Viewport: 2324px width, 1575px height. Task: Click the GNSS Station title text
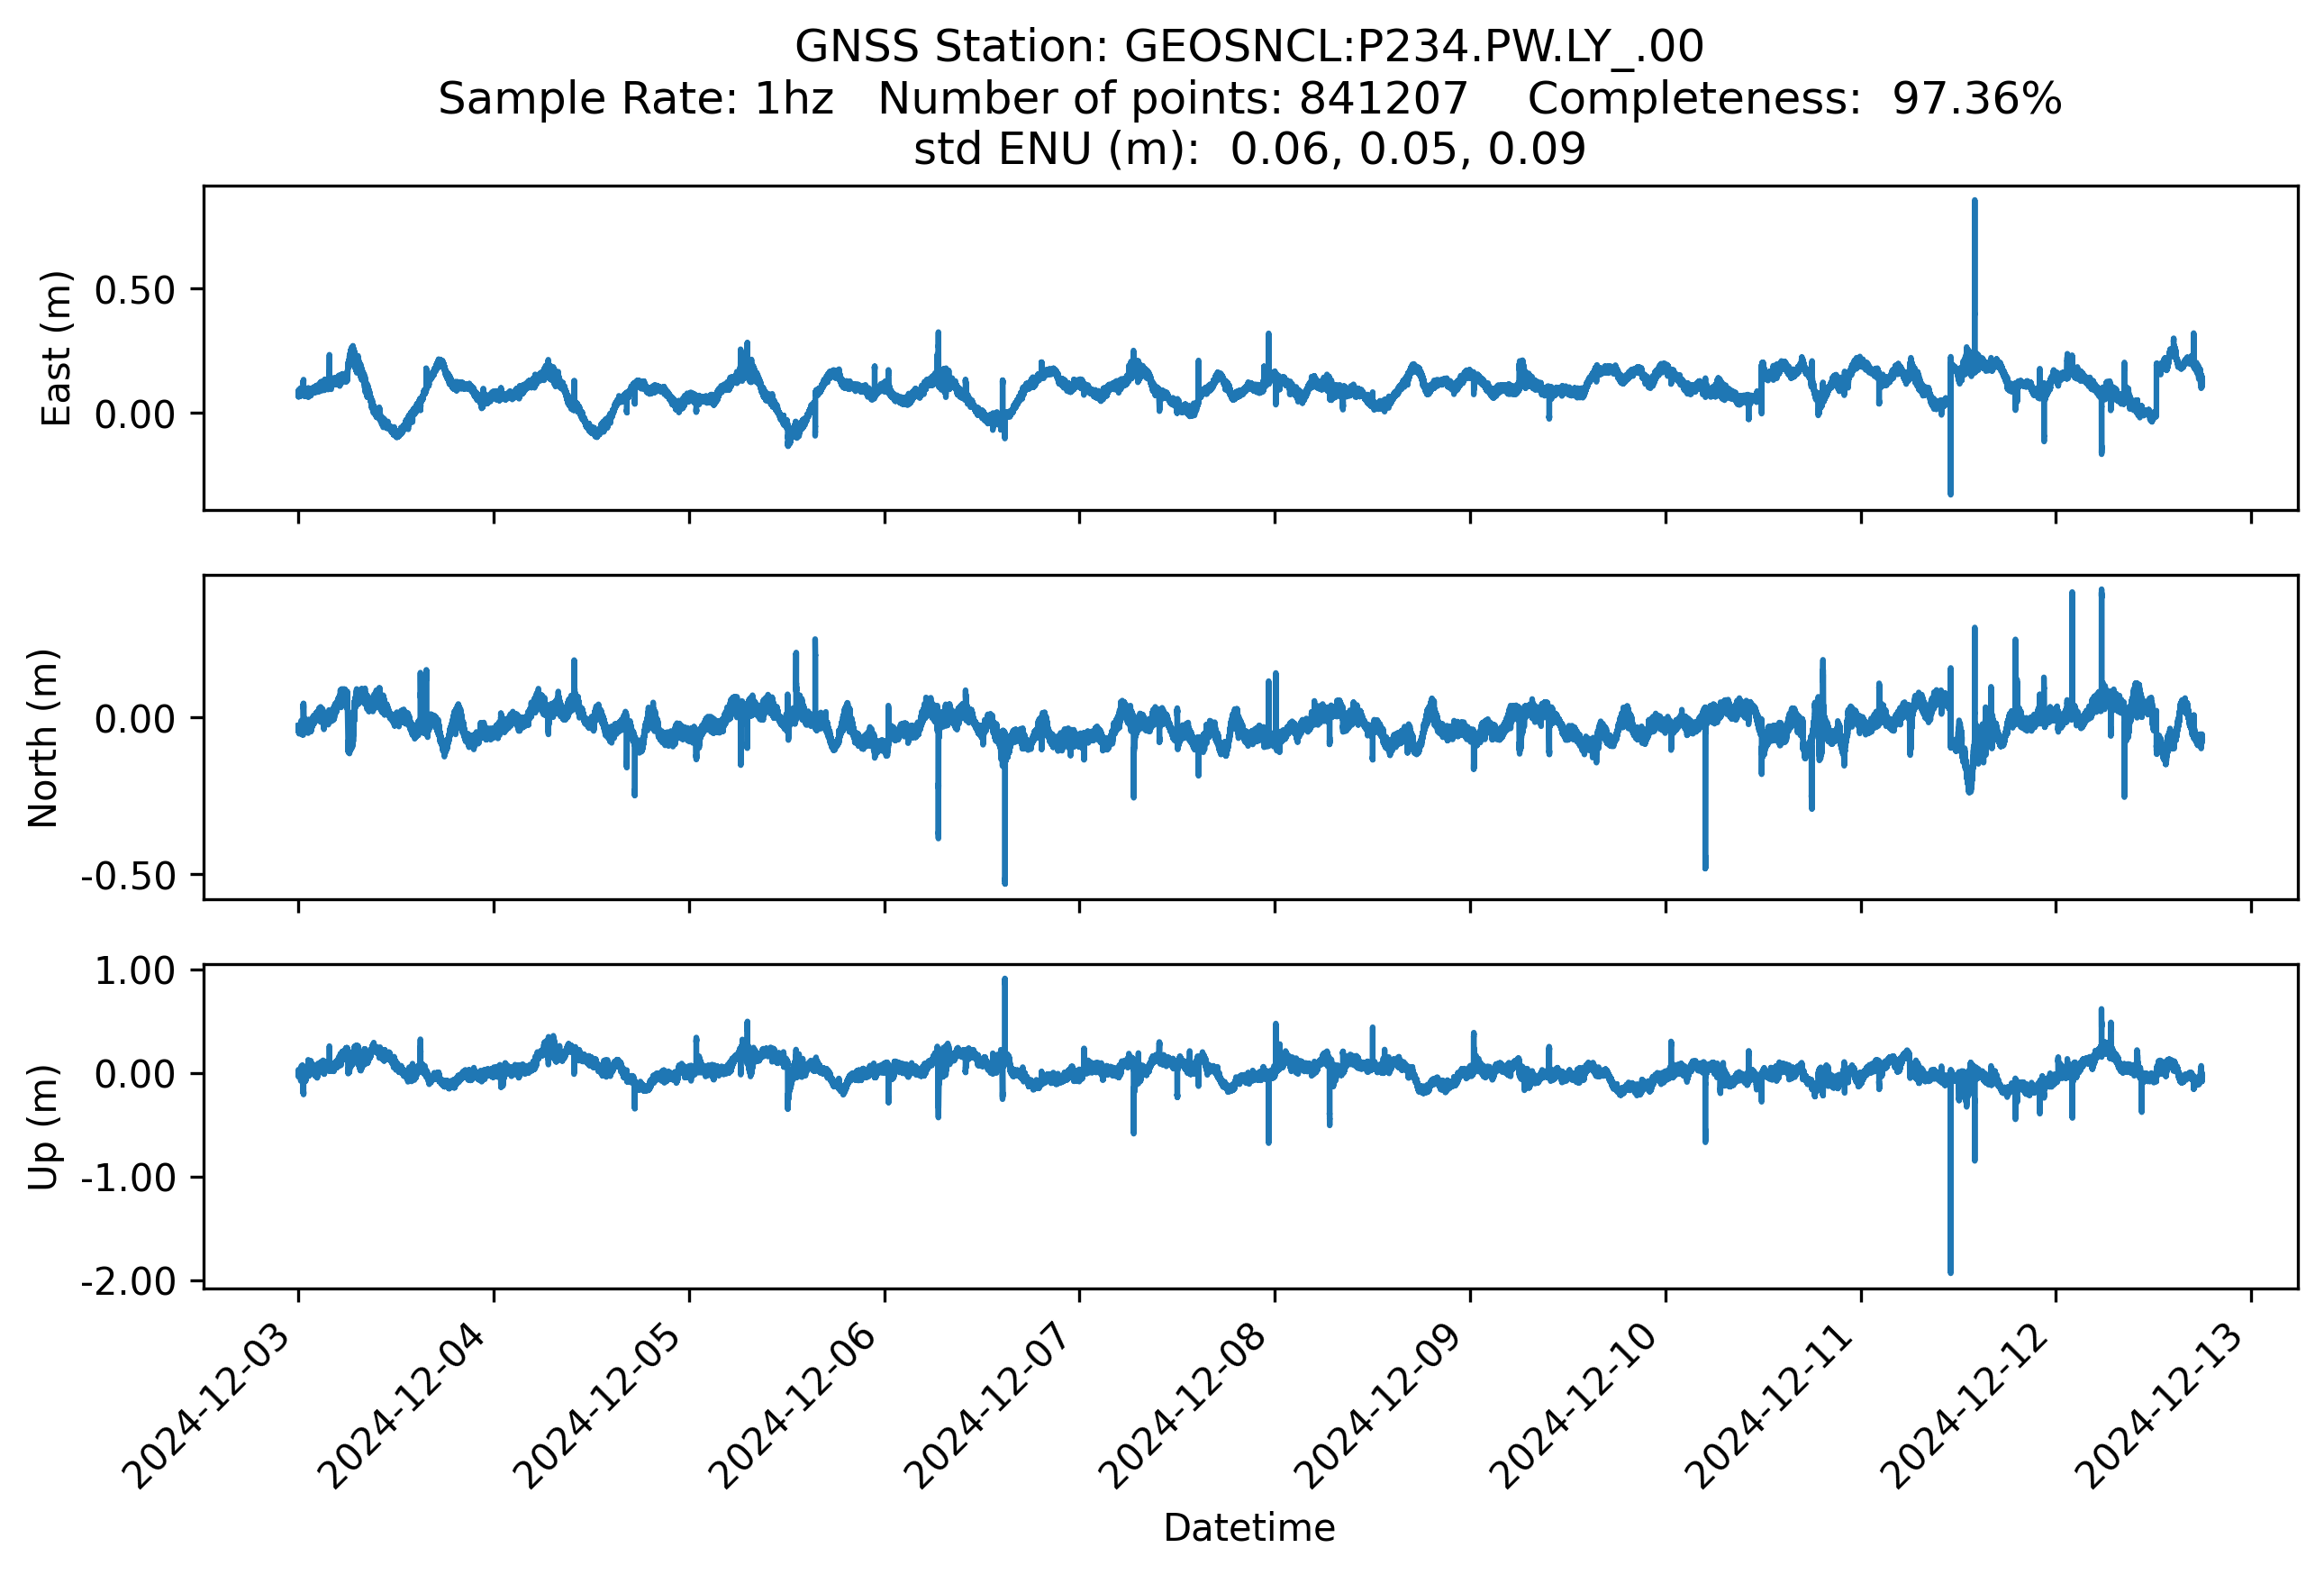[1249, 46]
